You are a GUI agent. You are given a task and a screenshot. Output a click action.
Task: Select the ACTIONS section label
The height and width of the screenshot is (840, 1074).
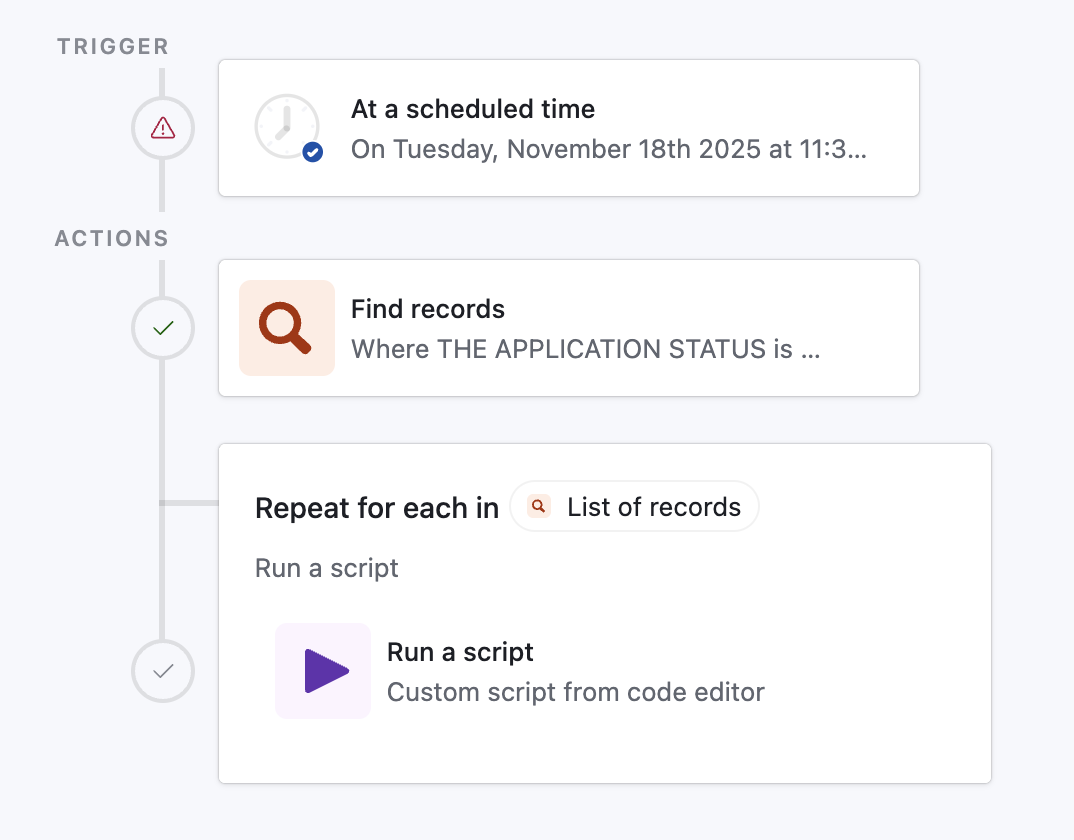[111, 238]
